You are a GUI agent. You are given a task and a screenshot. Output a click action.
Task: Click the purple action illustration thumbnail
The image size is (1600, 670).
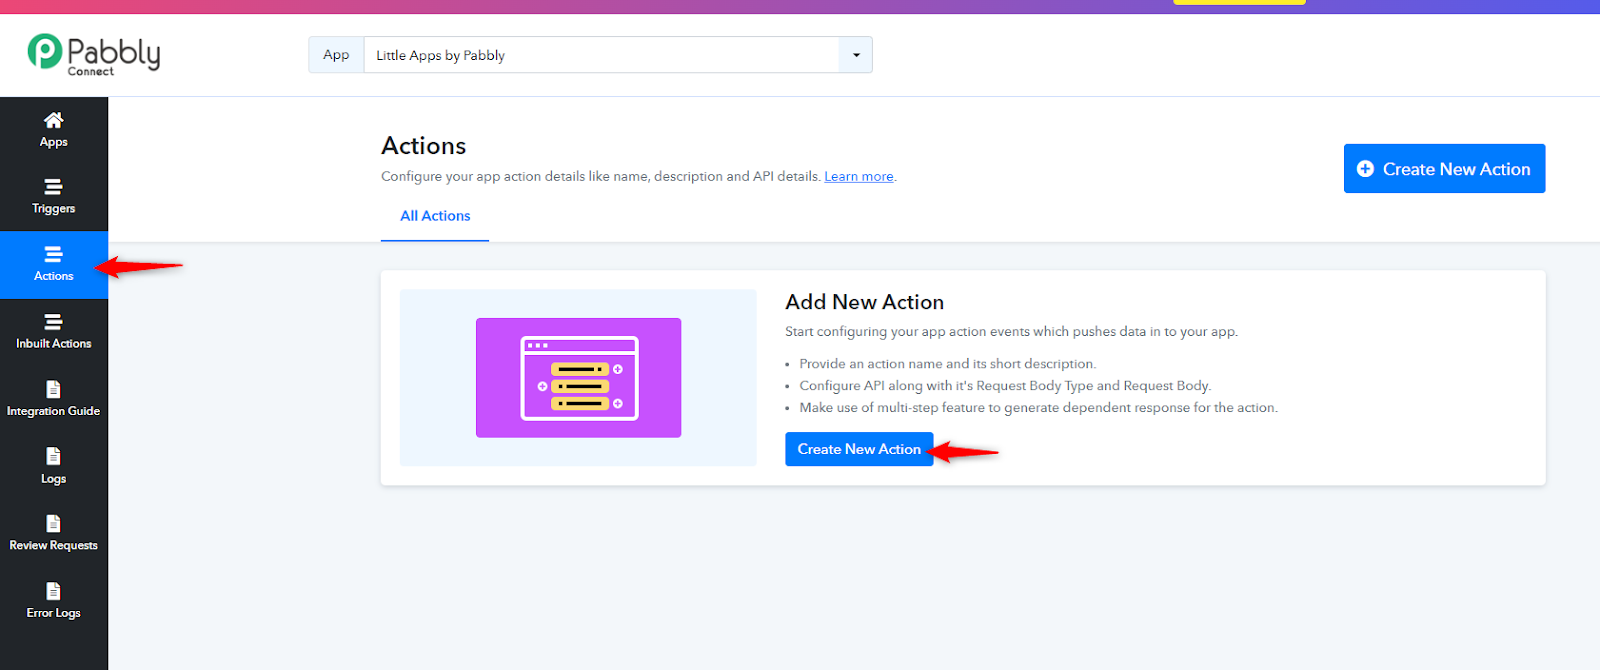pyautogui.click(x=578, y=378)
